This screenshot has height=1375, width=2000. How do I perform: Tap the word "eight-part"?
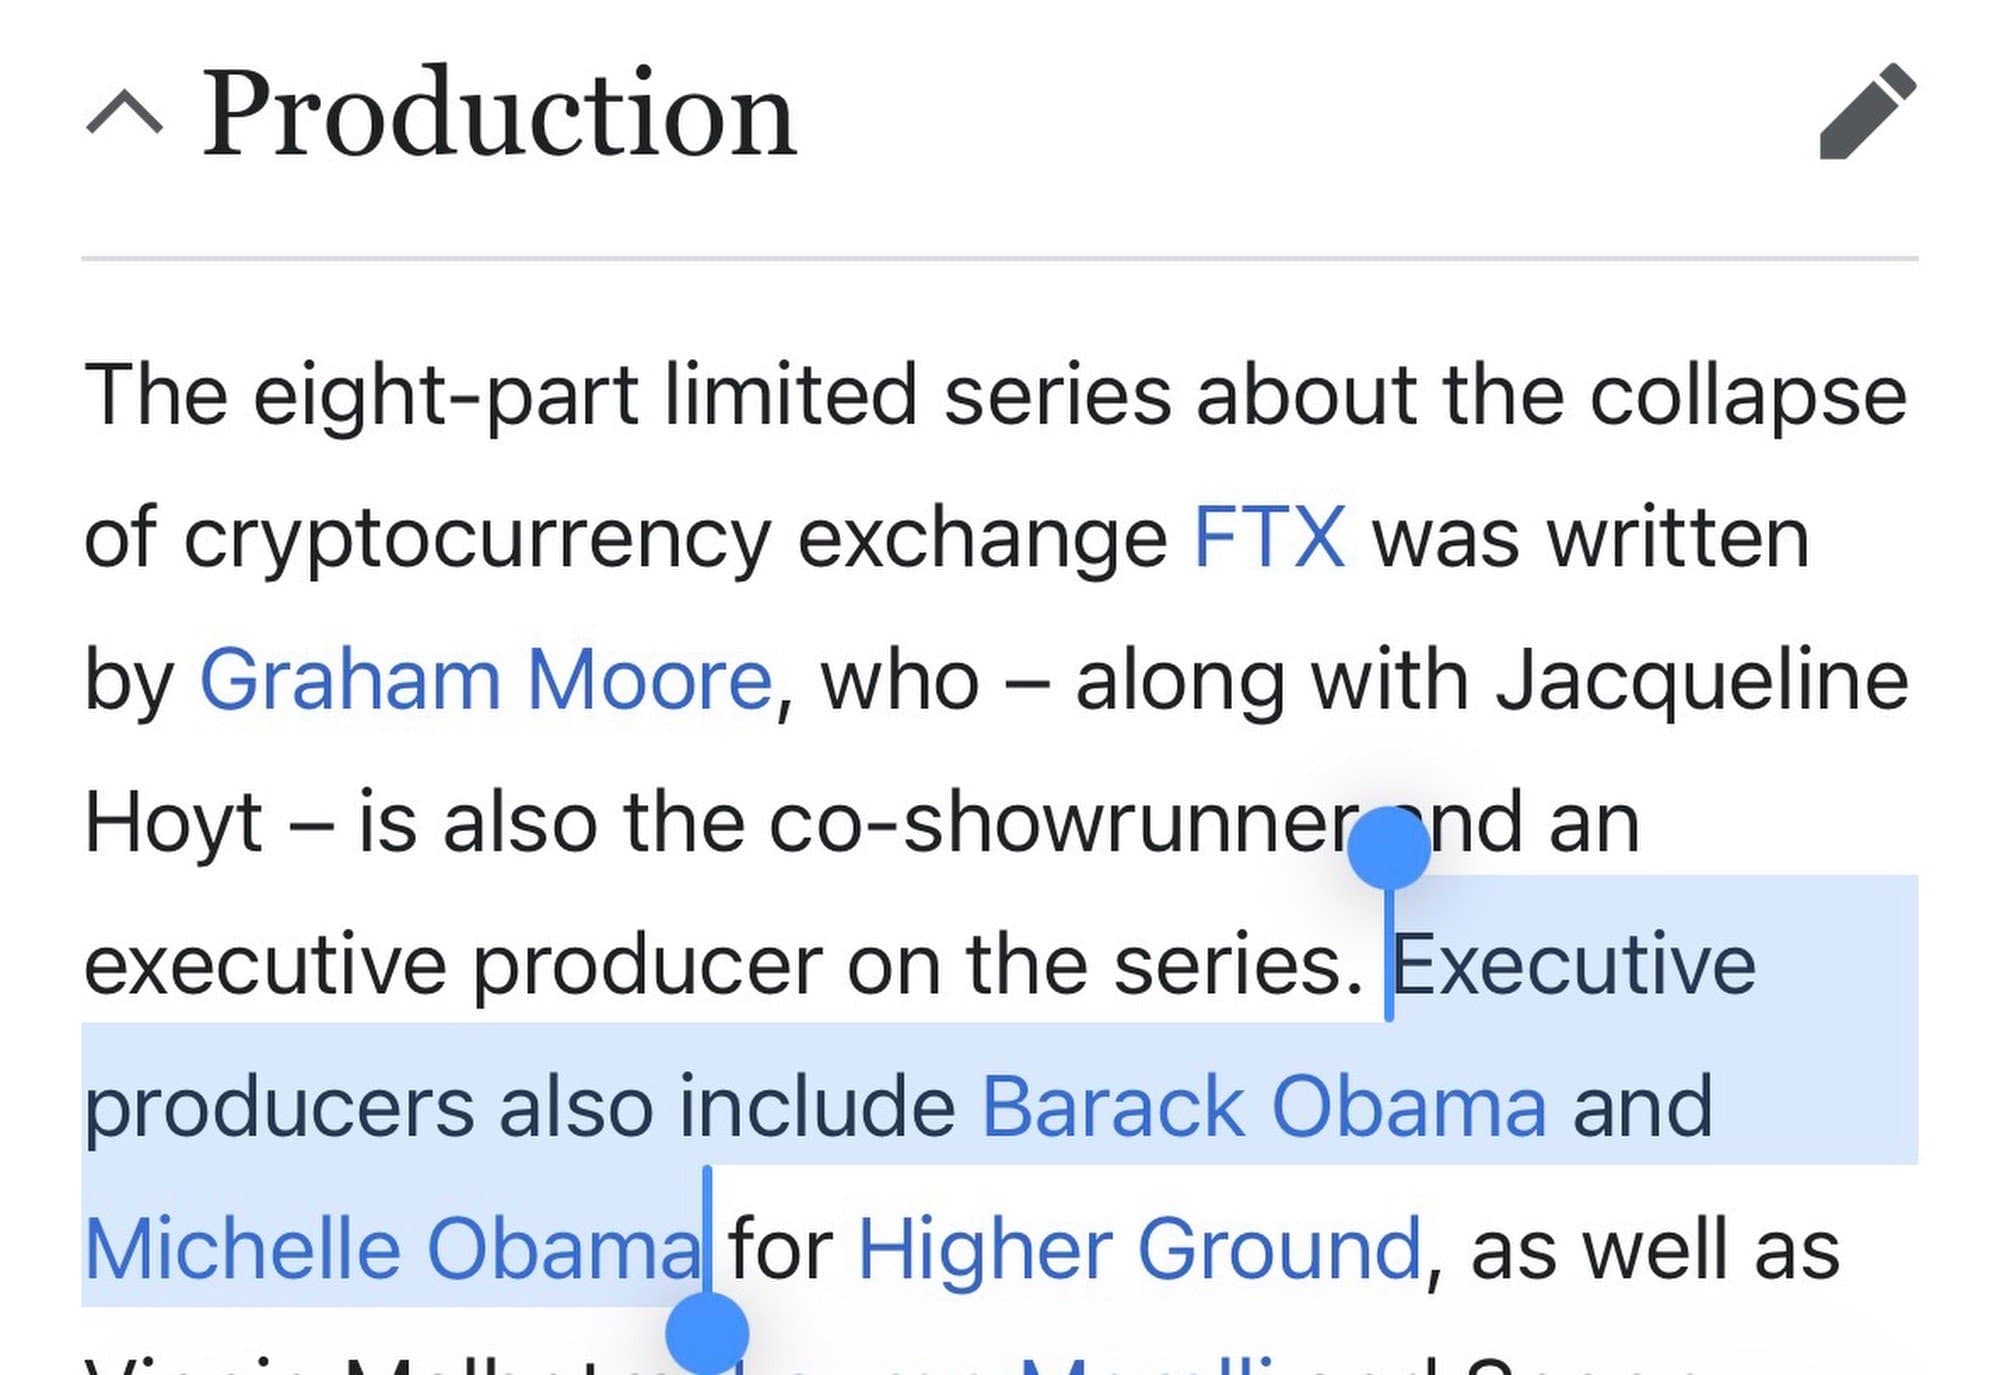445,396
